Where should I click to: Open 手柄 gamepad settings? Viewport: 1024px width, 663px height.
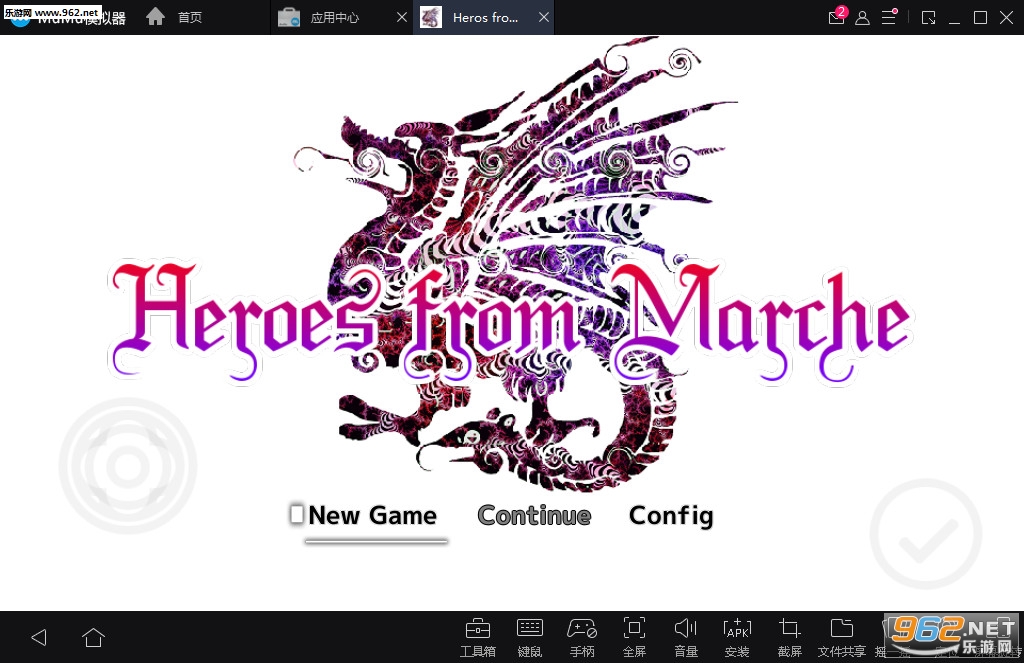(x=582, y=638)
